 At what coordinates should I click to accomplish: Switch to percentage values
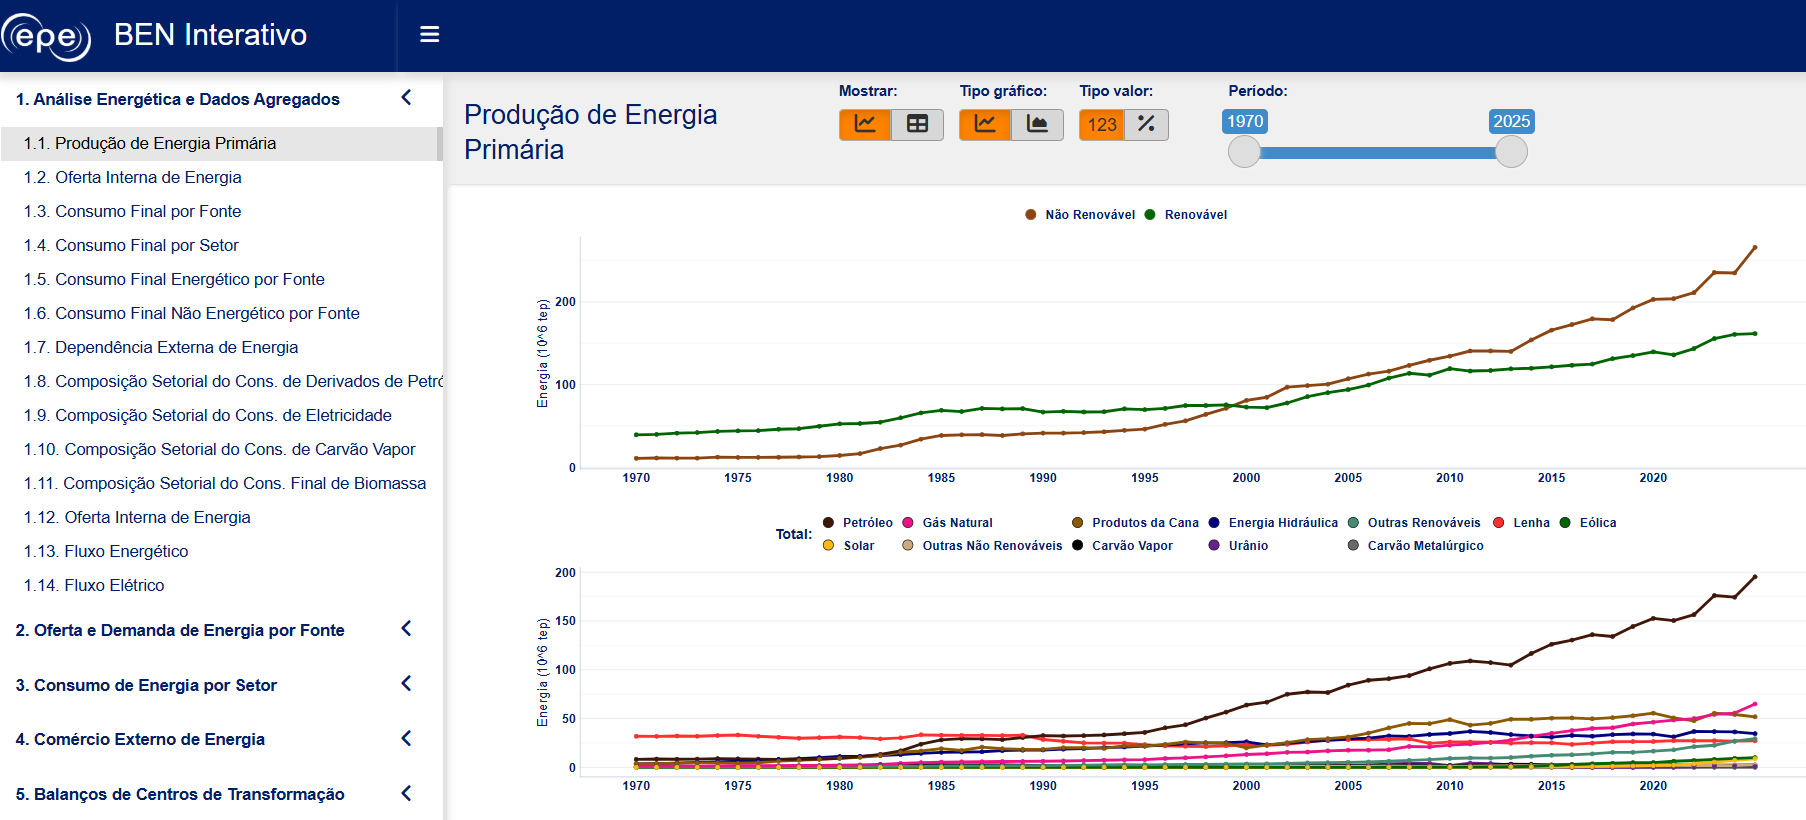pos(1146,125)
